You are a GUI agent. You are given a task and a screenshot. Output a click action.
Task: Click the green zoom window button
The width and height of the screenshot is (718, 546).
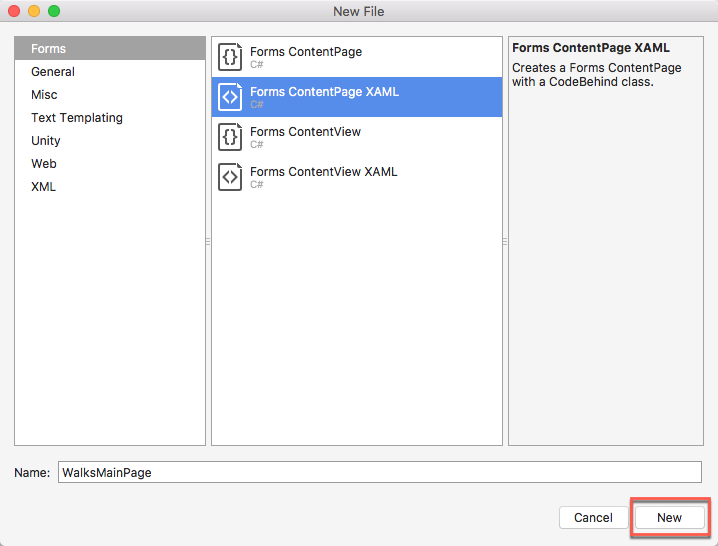click(x=54, y=11)
